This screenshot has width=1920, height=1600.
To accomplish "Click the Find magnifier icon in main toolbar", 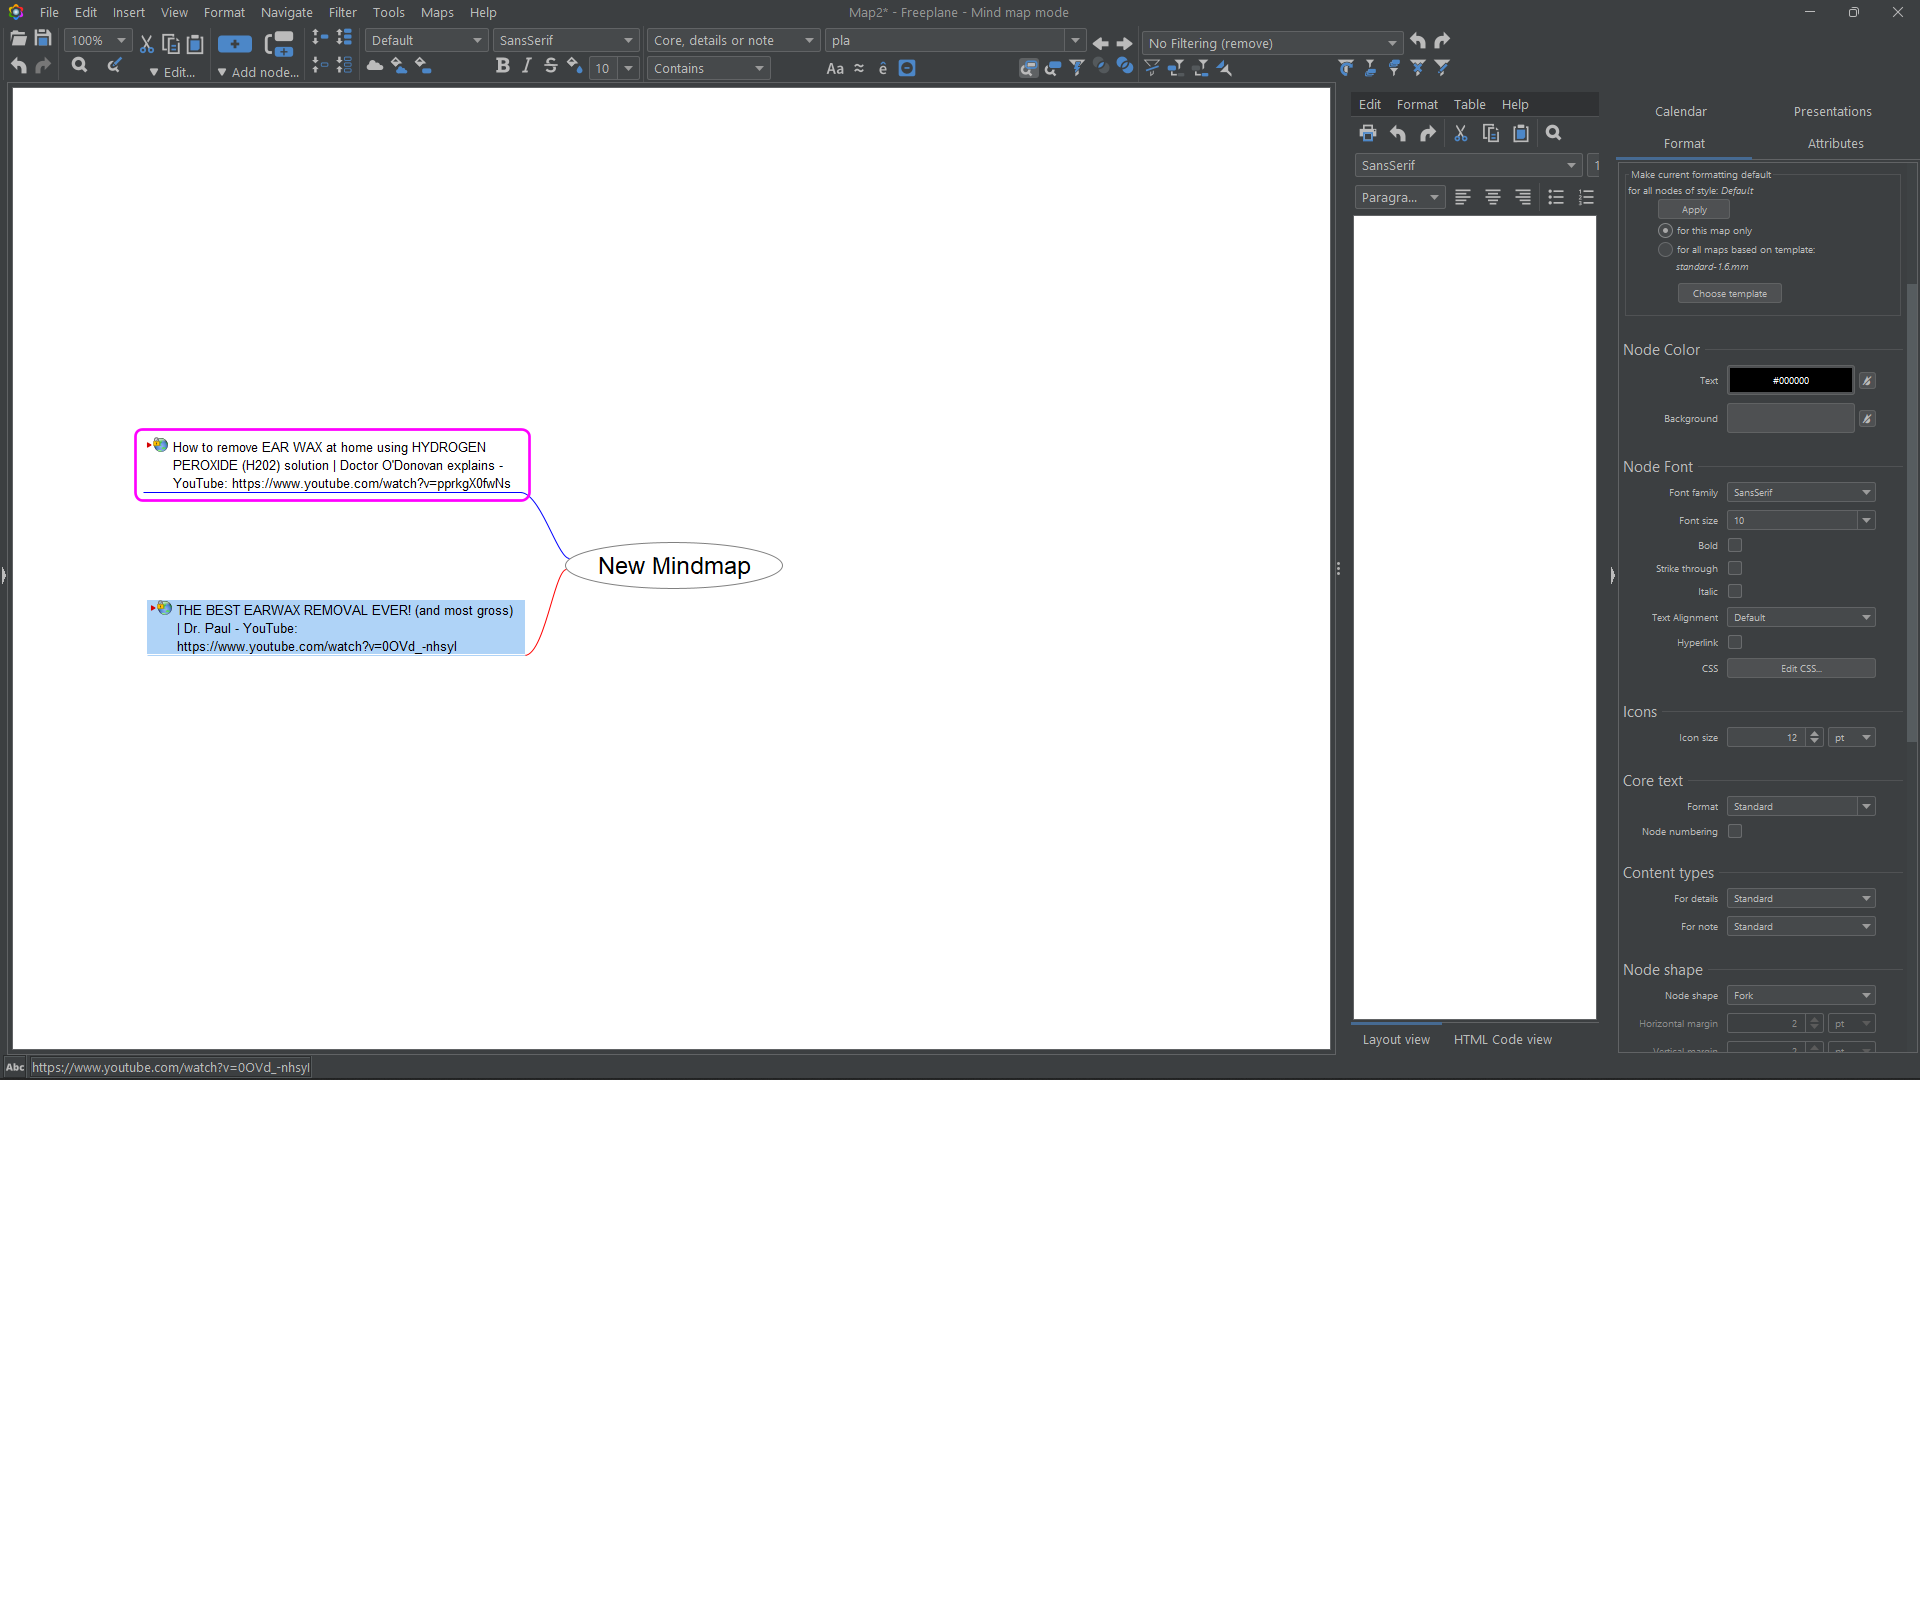I will coord(79,66).
